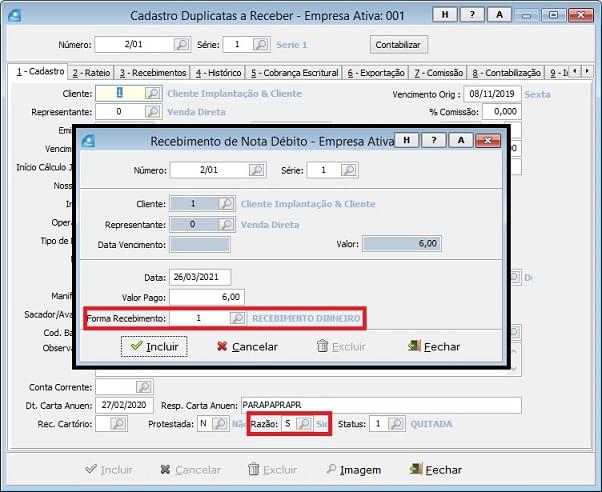Click the Imagem button in main window
The width and height of the screenshot is (602, 492).
(353, 470)
